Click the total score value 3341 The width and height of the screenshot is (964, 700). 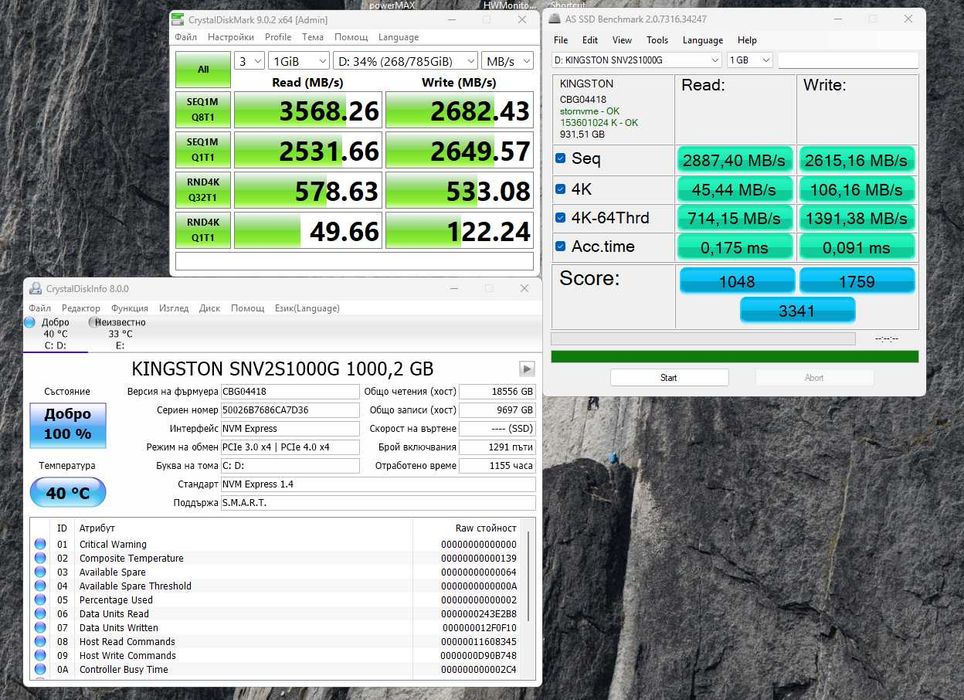tap(797, 310)
